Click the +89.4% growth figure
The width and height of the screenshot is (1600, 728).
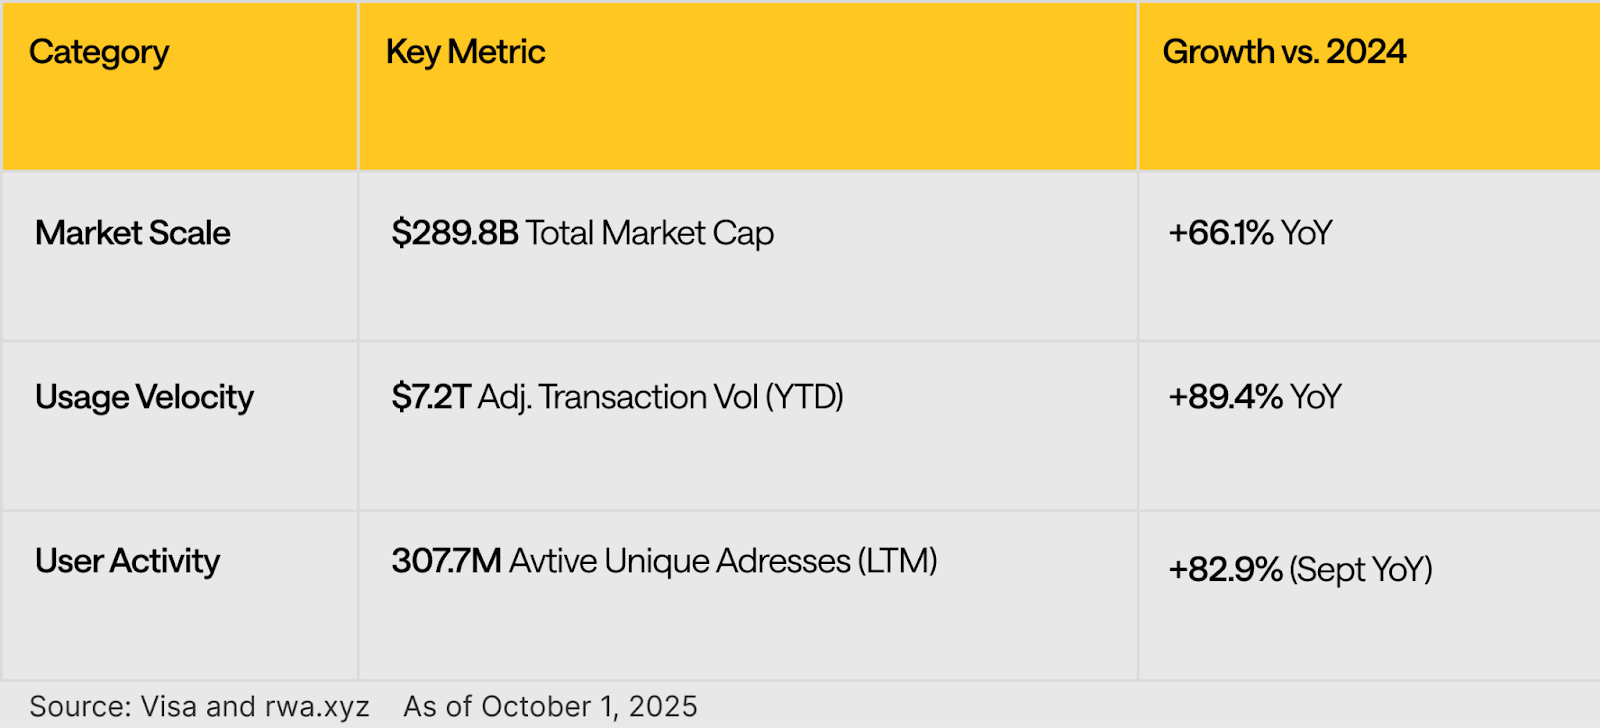pos(1225,397)
